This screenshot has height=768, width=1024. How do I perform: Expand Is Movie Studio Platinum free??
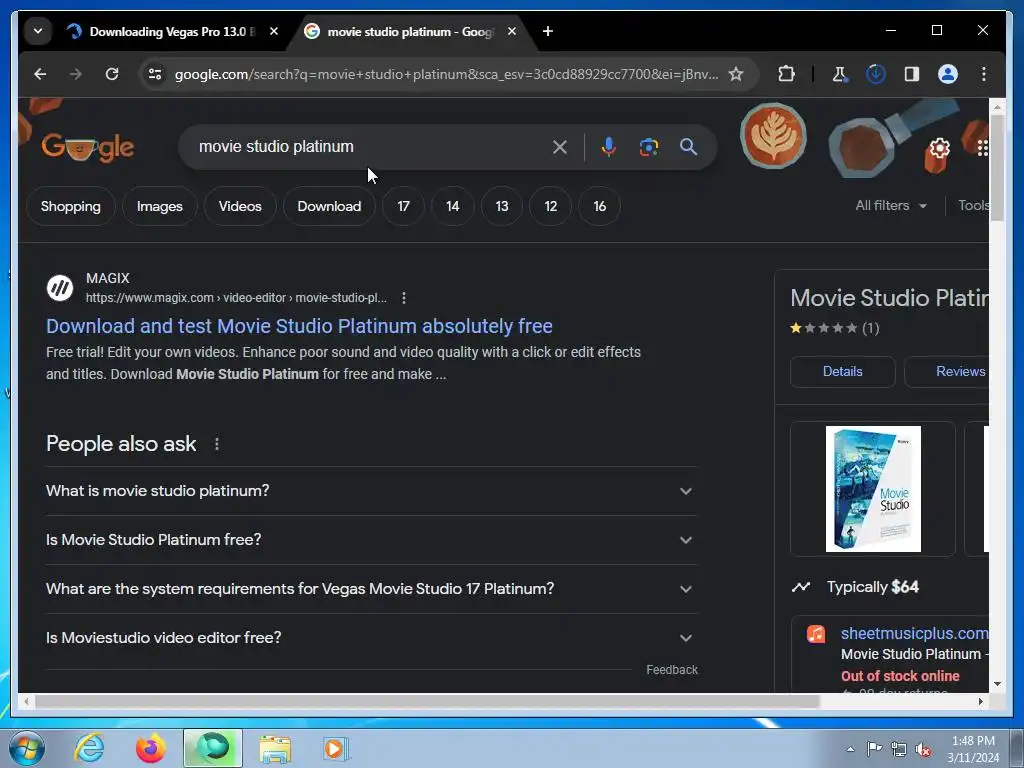coord(371,540)
